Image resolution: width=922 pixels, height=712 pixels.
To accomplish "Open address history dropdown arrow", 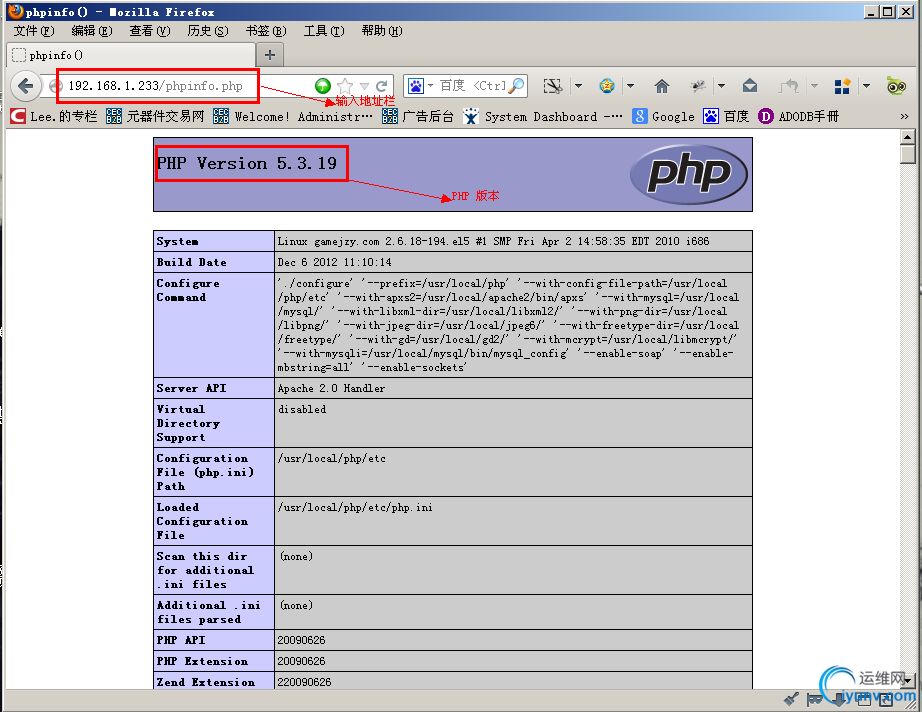I will click(x=364, y=86).
